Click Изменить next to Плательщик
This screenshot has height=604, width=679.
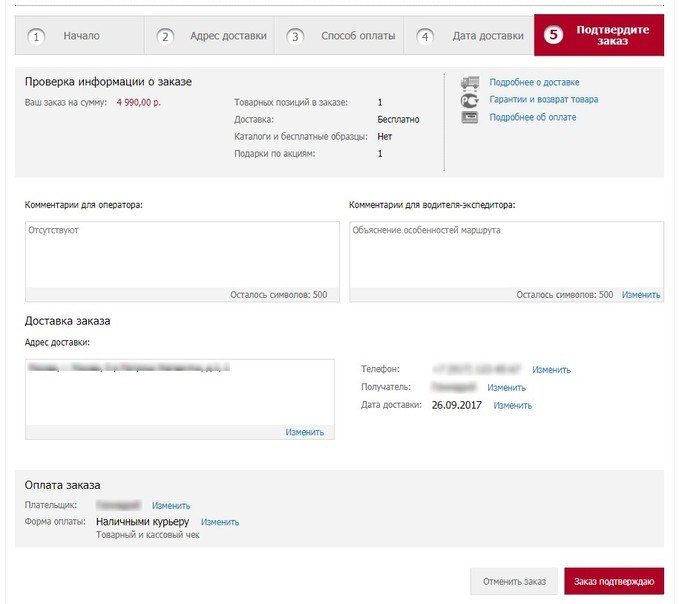coord(171,506)
